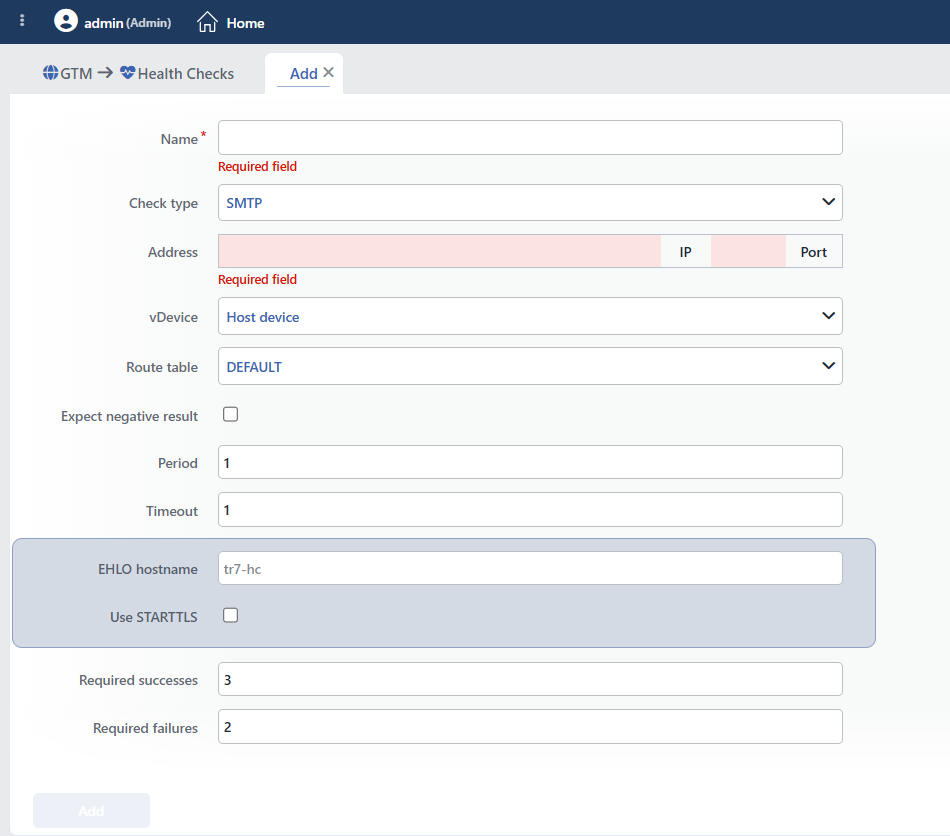This screenshot has height=836, width=950.
Task: Click the 'Required successes' label
Action: tap(138, 680)
